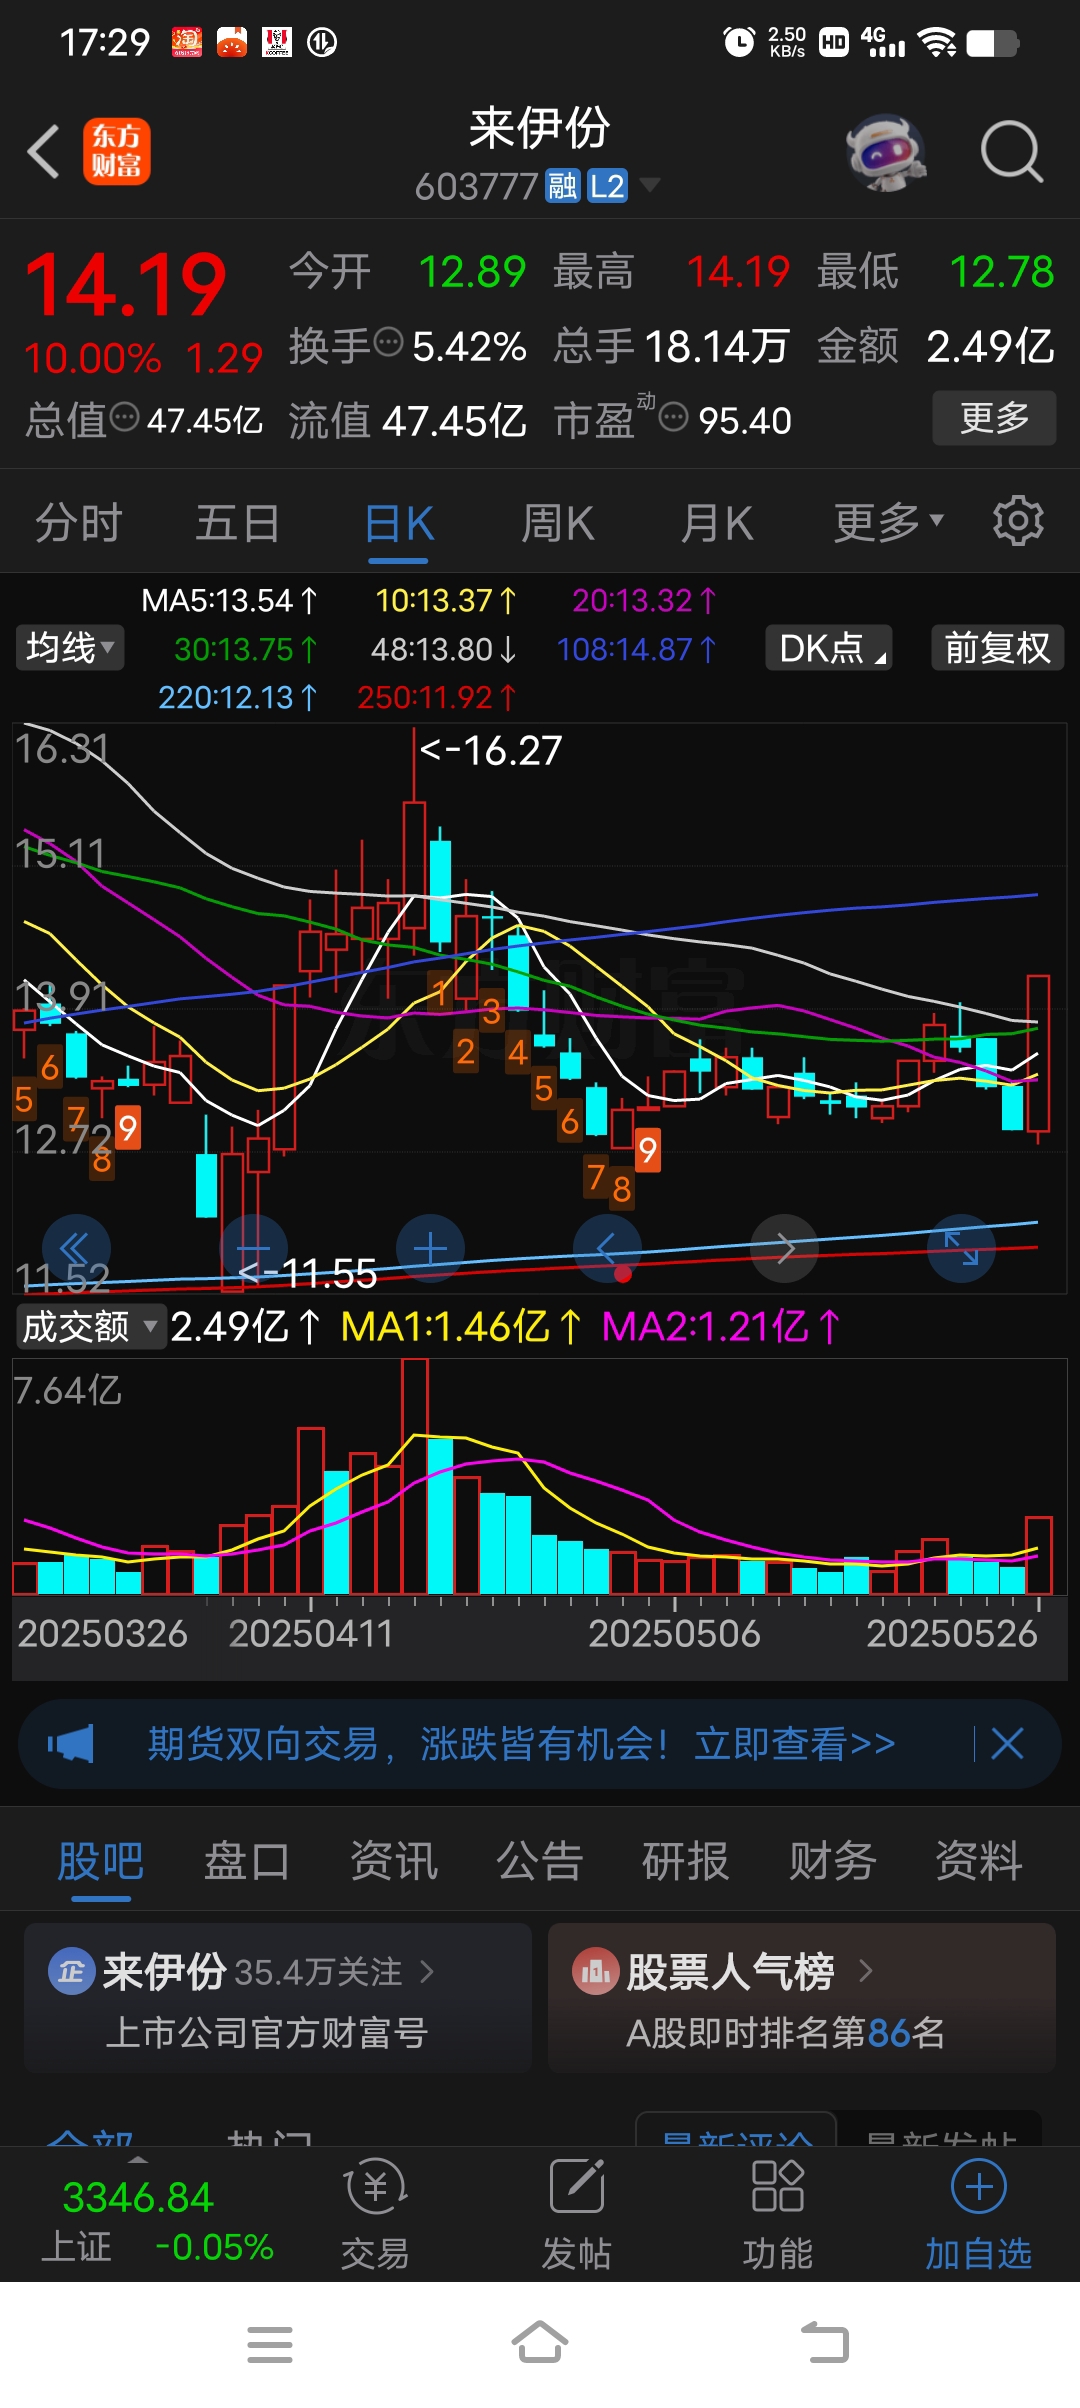Open the 立即查看>> futures link
The height and width of the screenshot is (2408, 1080).
(795, 1743)
